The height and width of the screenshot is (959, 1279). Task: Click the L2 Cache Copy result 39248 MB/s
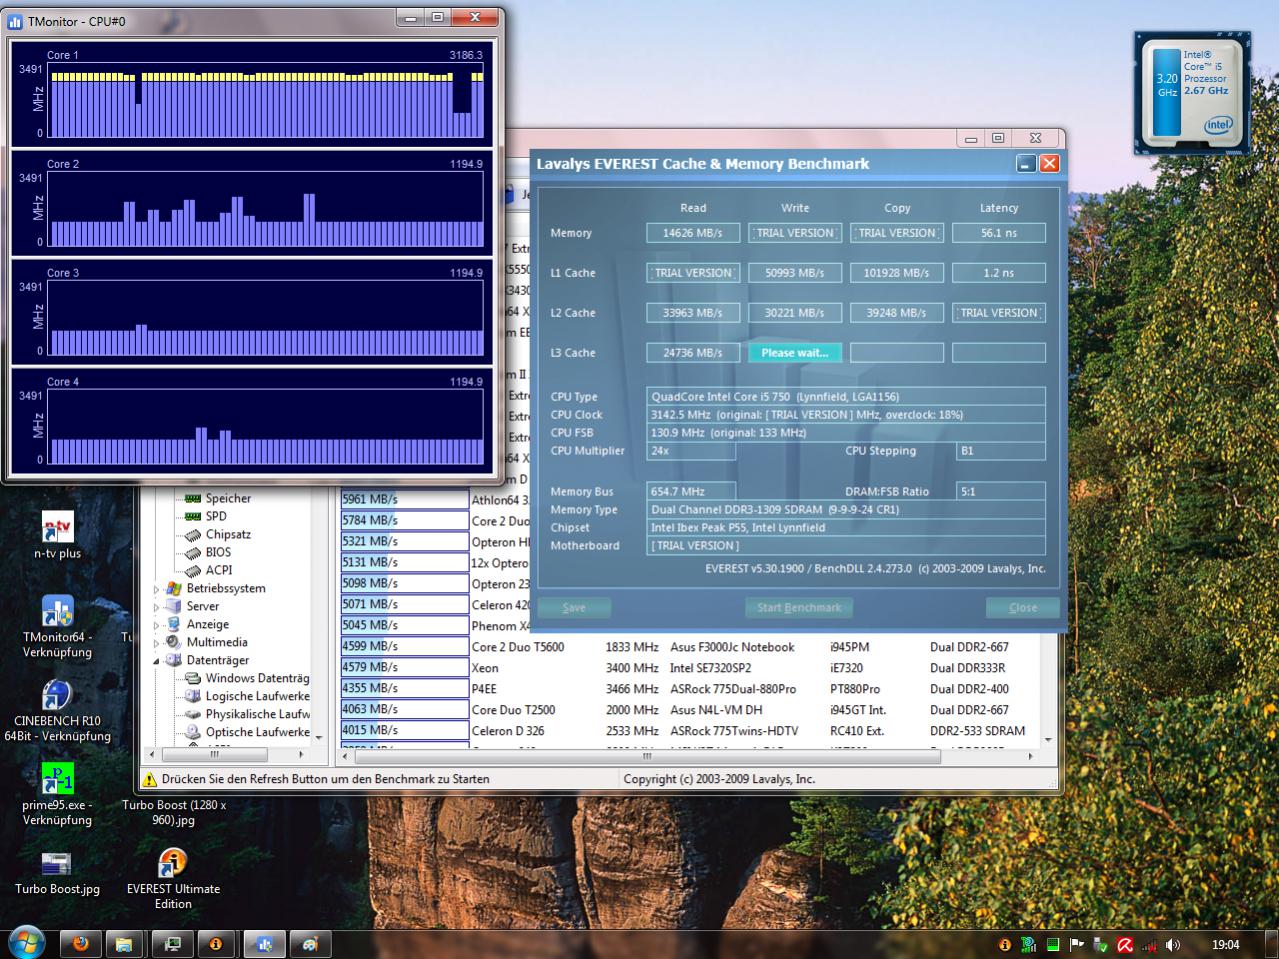pyautogui.click(x=897, y=313)
